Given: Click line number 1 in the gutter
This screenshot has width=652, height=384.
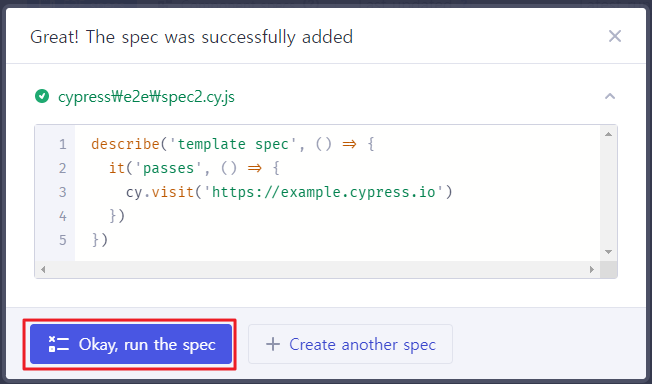Looking at the screenshot, I should 62,144.
